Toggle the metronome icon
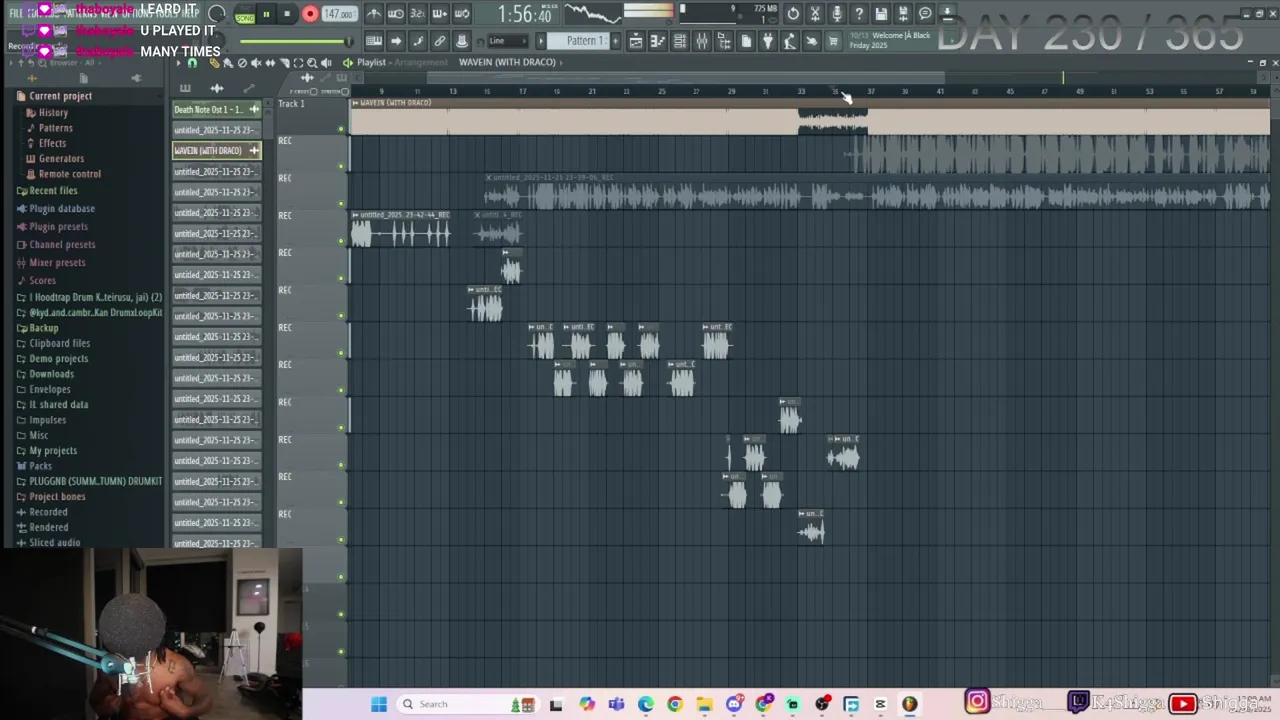This screenshot has height=720, width=1280. [x=373, y=14]
